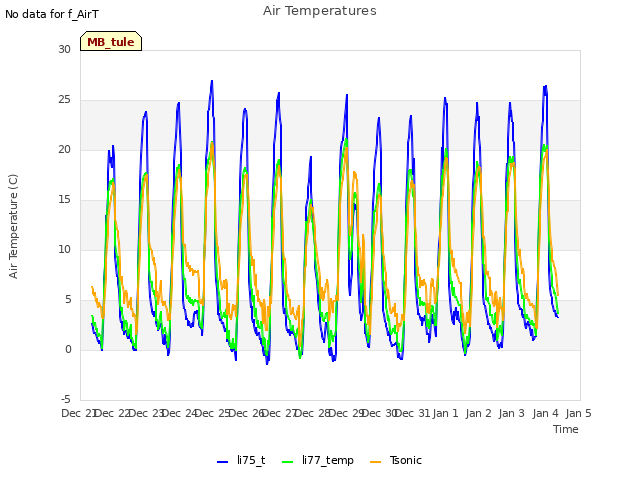Click the Dec 21 x-axis label
640x480 pixels.
coord(78,413)
